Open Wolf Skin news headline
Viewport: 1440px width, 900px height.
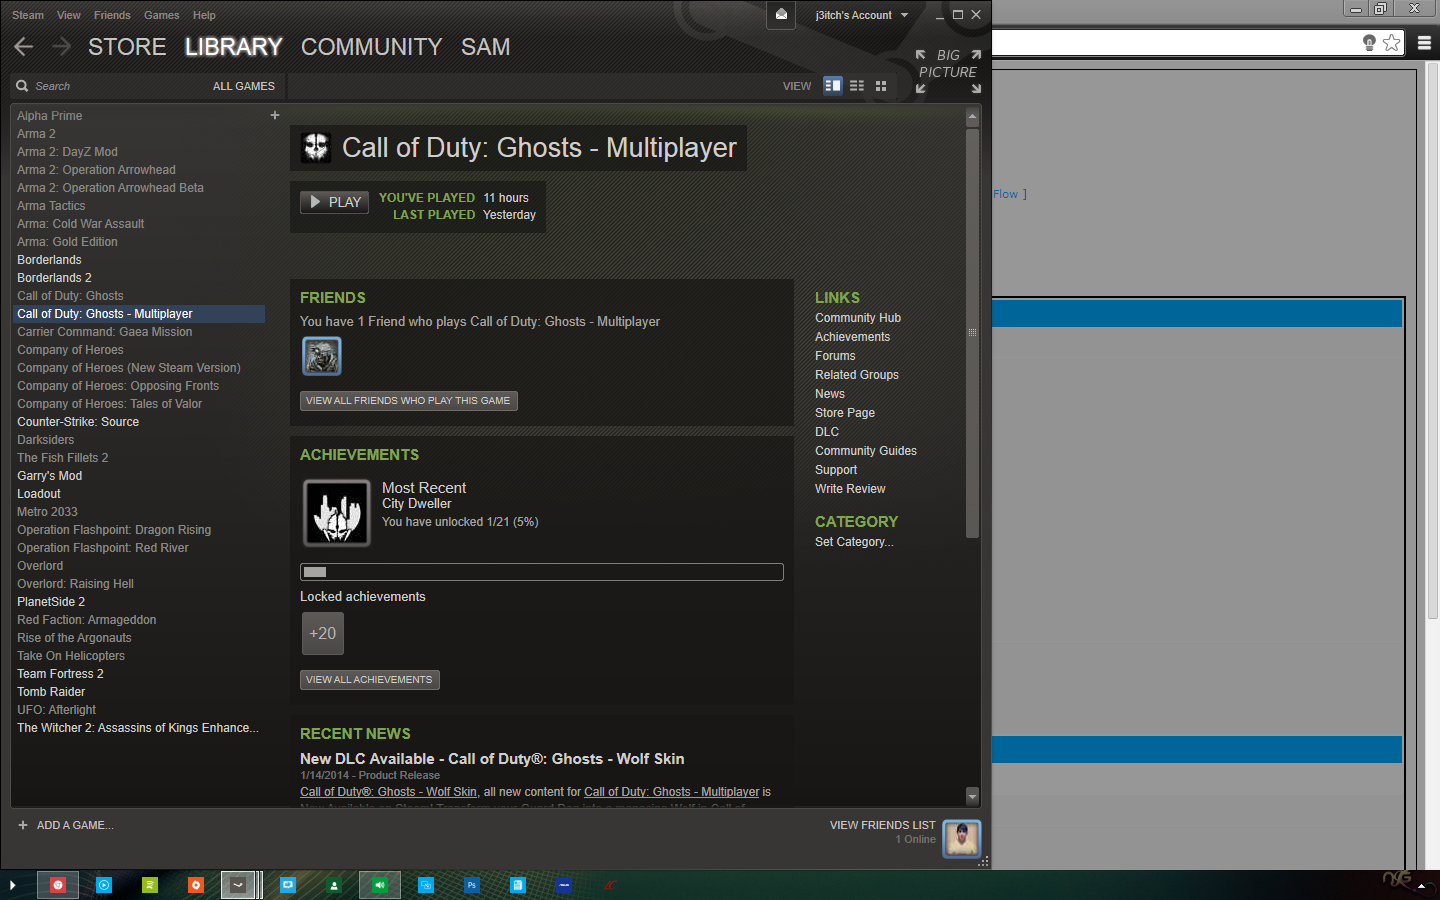click(x=492, y=759)
